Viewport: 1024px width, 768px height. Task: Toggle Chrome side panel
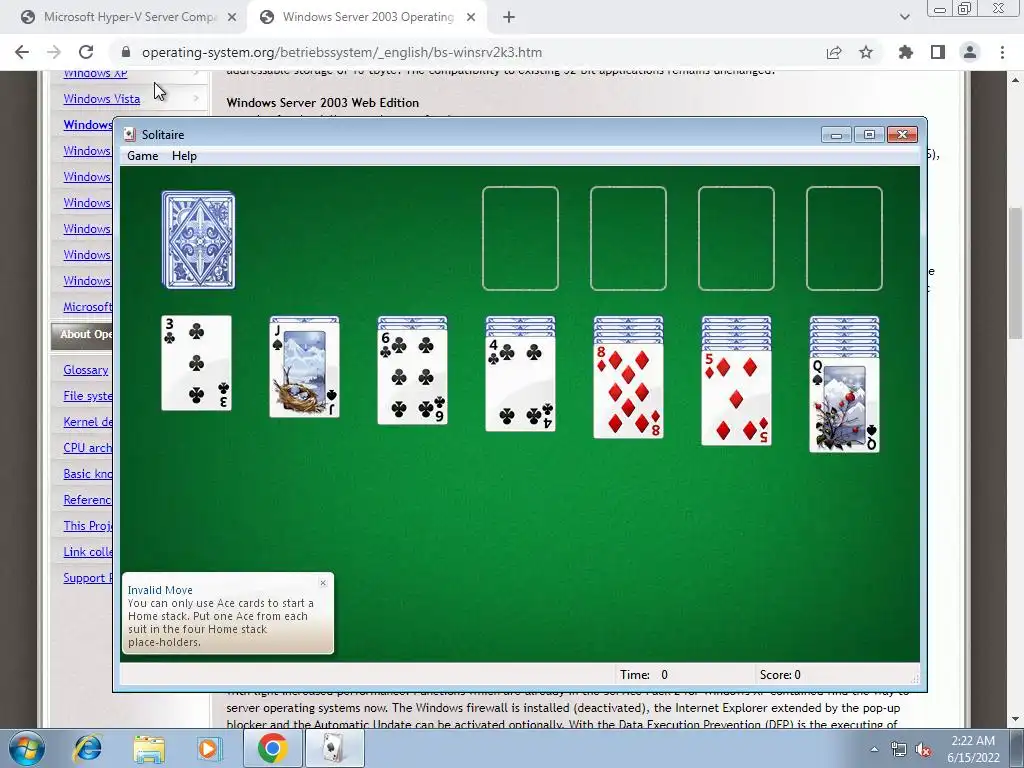(x=938, y=52)
